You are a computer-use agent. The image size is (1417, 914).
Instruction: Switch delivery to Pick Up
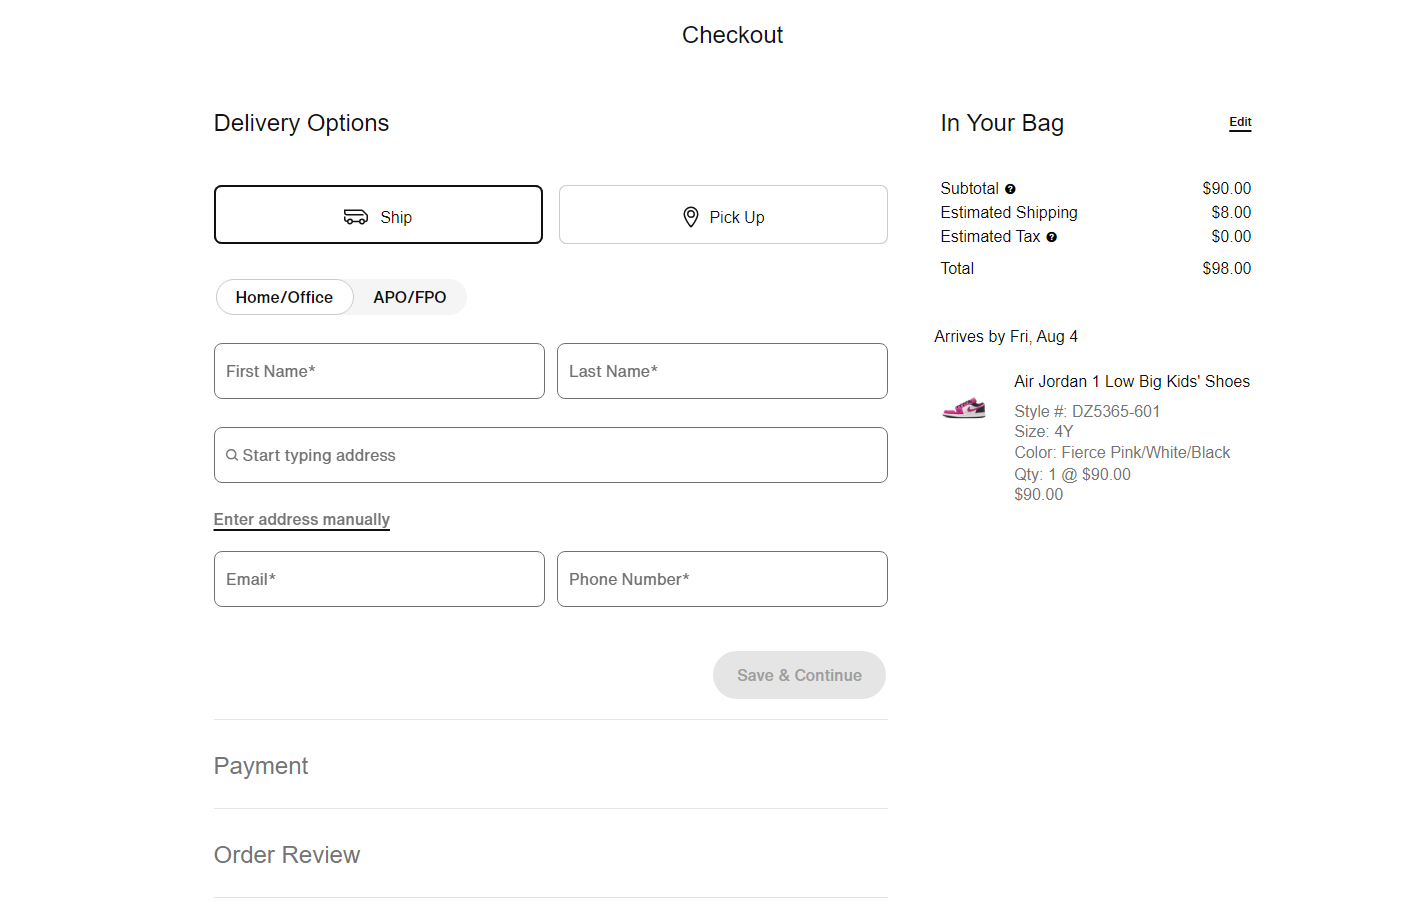pyautogui.click(x=722, y=214)
